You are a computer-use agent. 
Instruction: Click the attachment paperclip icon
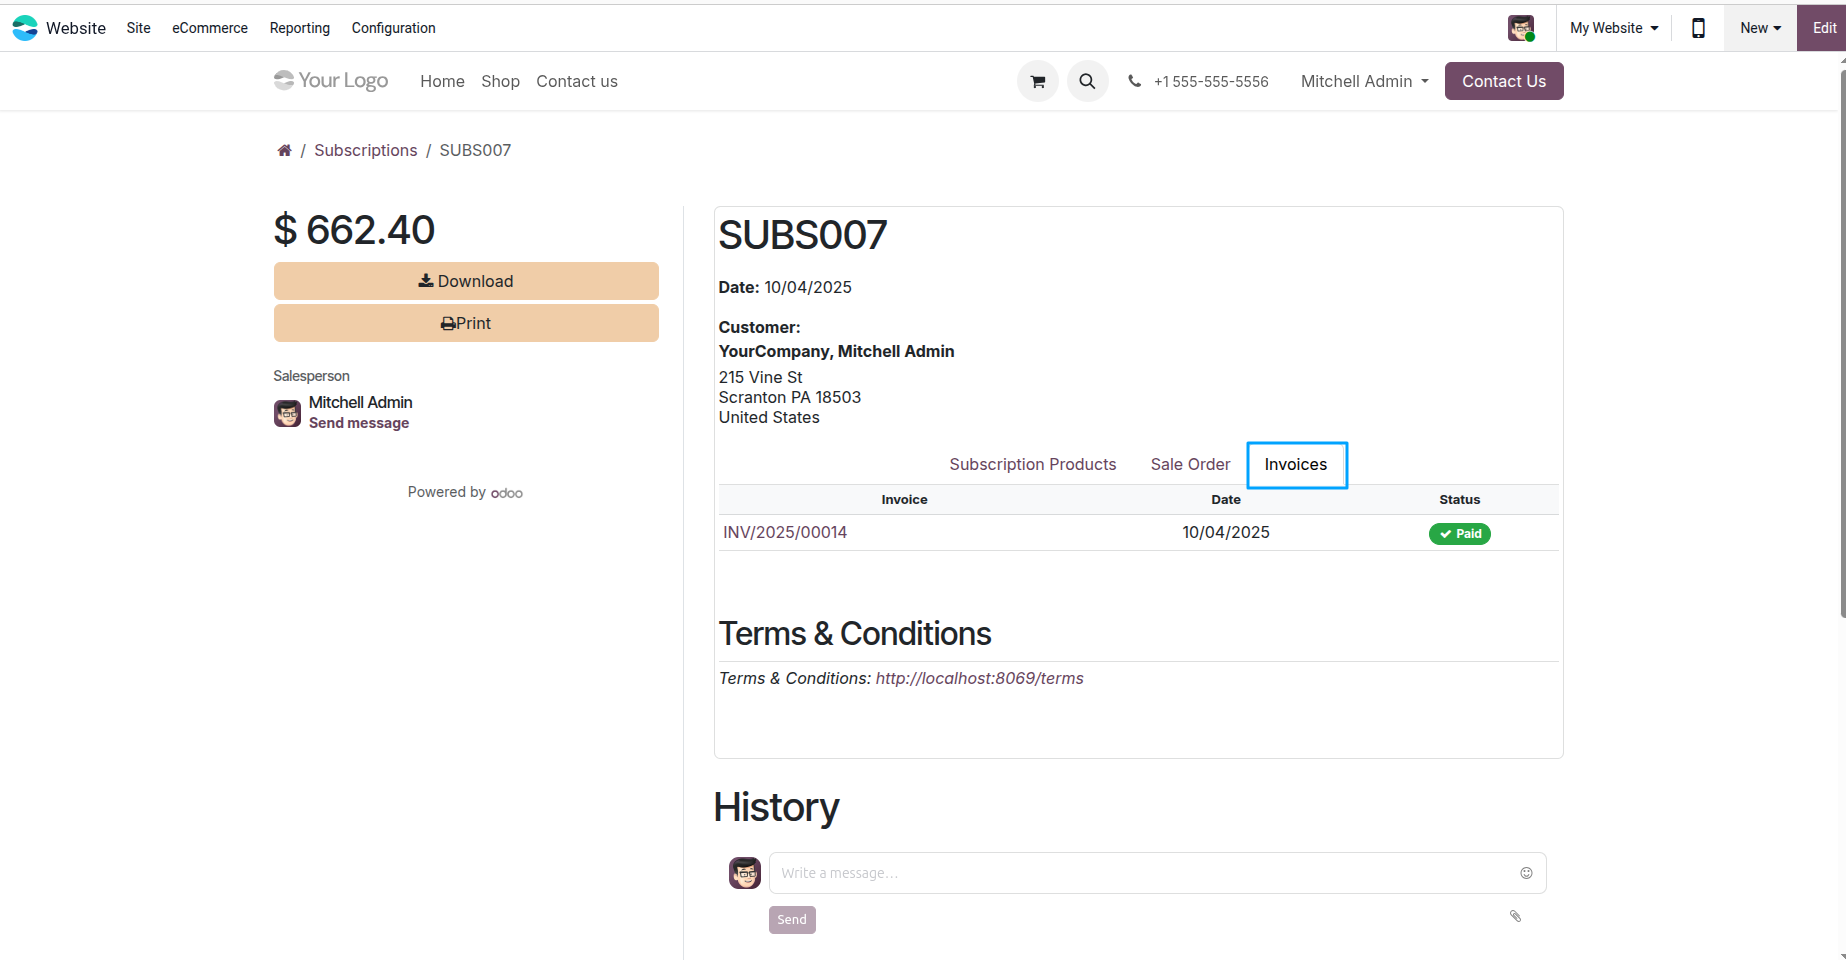(1515, 916)
